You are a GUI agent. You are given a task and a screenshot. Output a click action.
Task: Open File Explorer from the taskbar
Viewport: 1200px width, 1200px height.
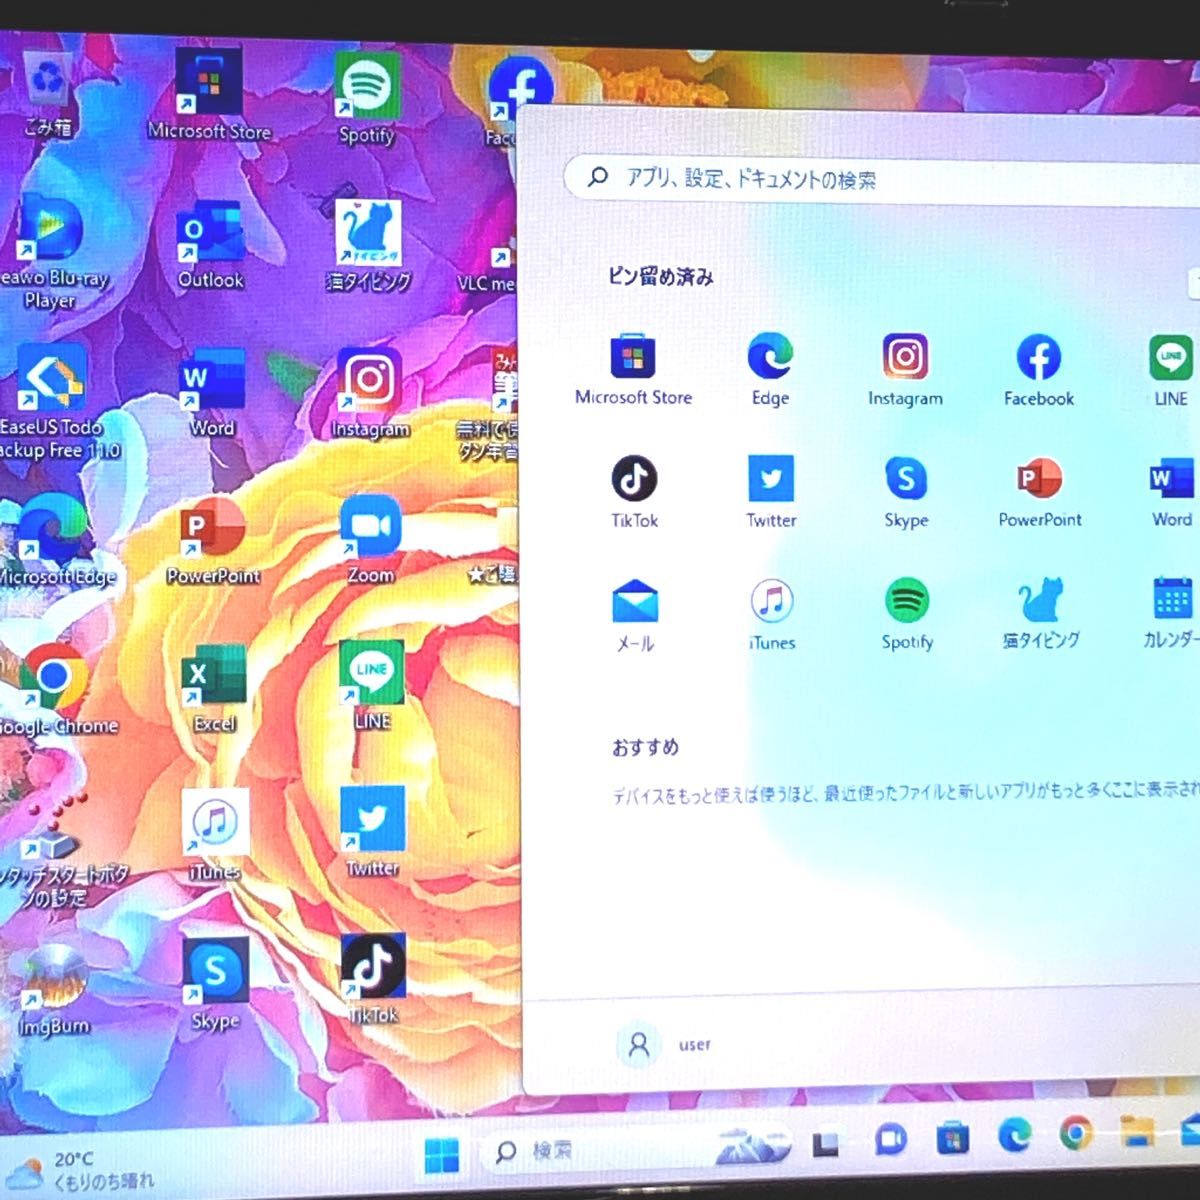tap(1136, 1131)
